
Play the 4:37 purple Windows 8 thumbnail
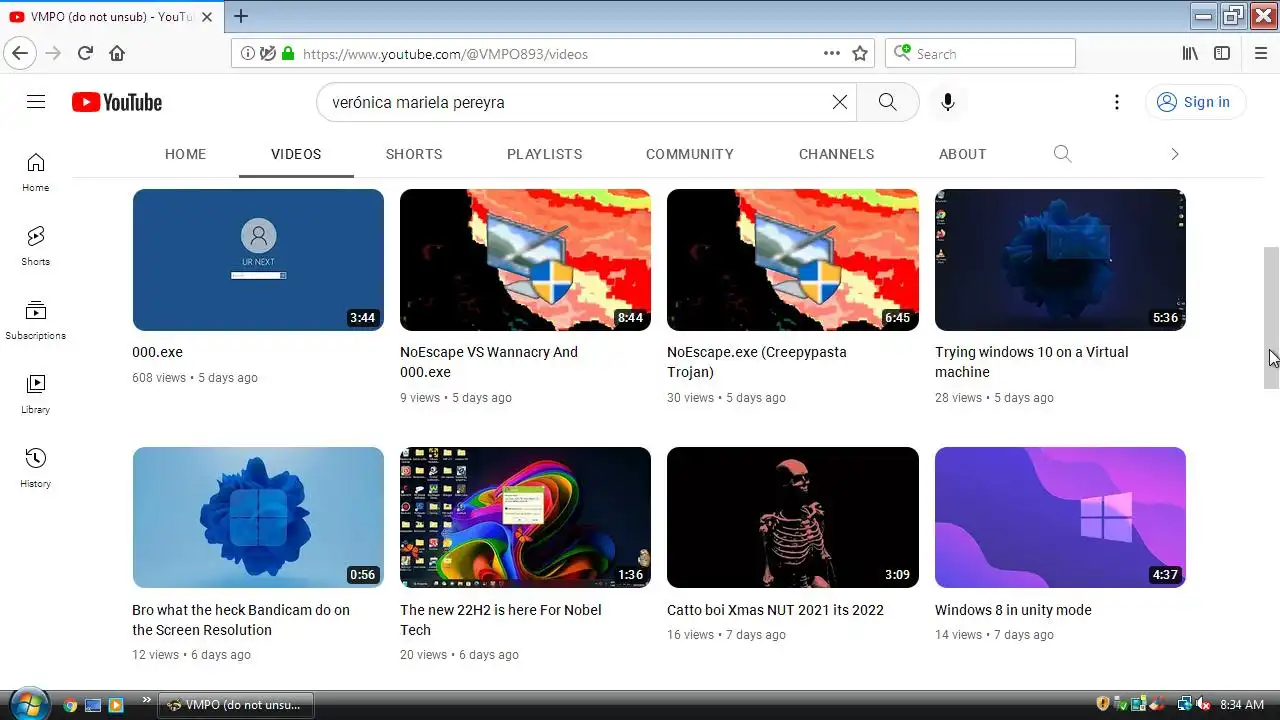[x=1060, y=517]
